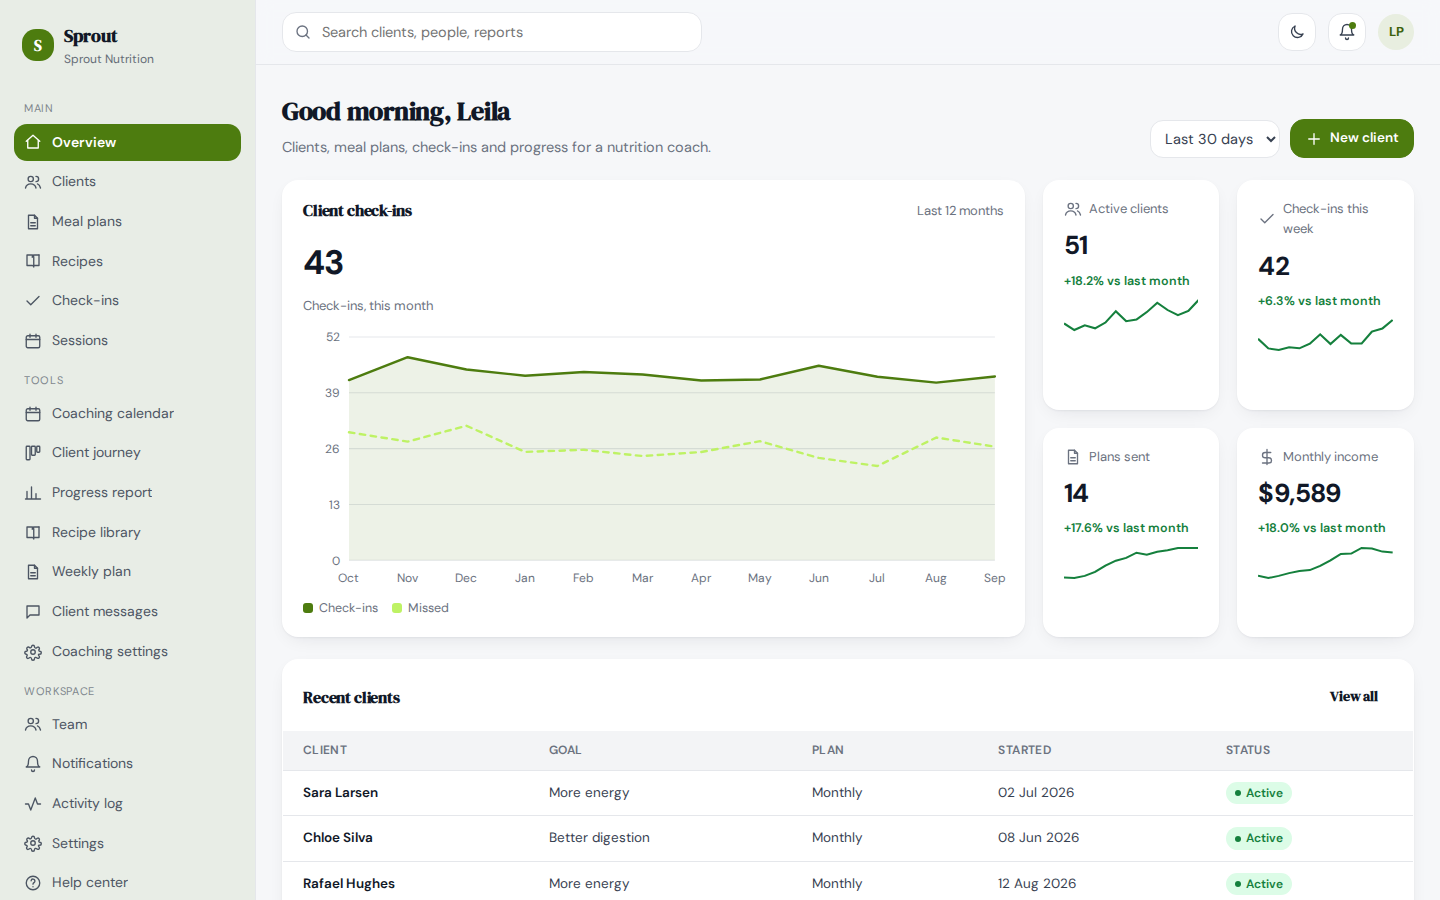Click the Coaching calendar icon
The image size is (1440, 900).
coord(33,414)
